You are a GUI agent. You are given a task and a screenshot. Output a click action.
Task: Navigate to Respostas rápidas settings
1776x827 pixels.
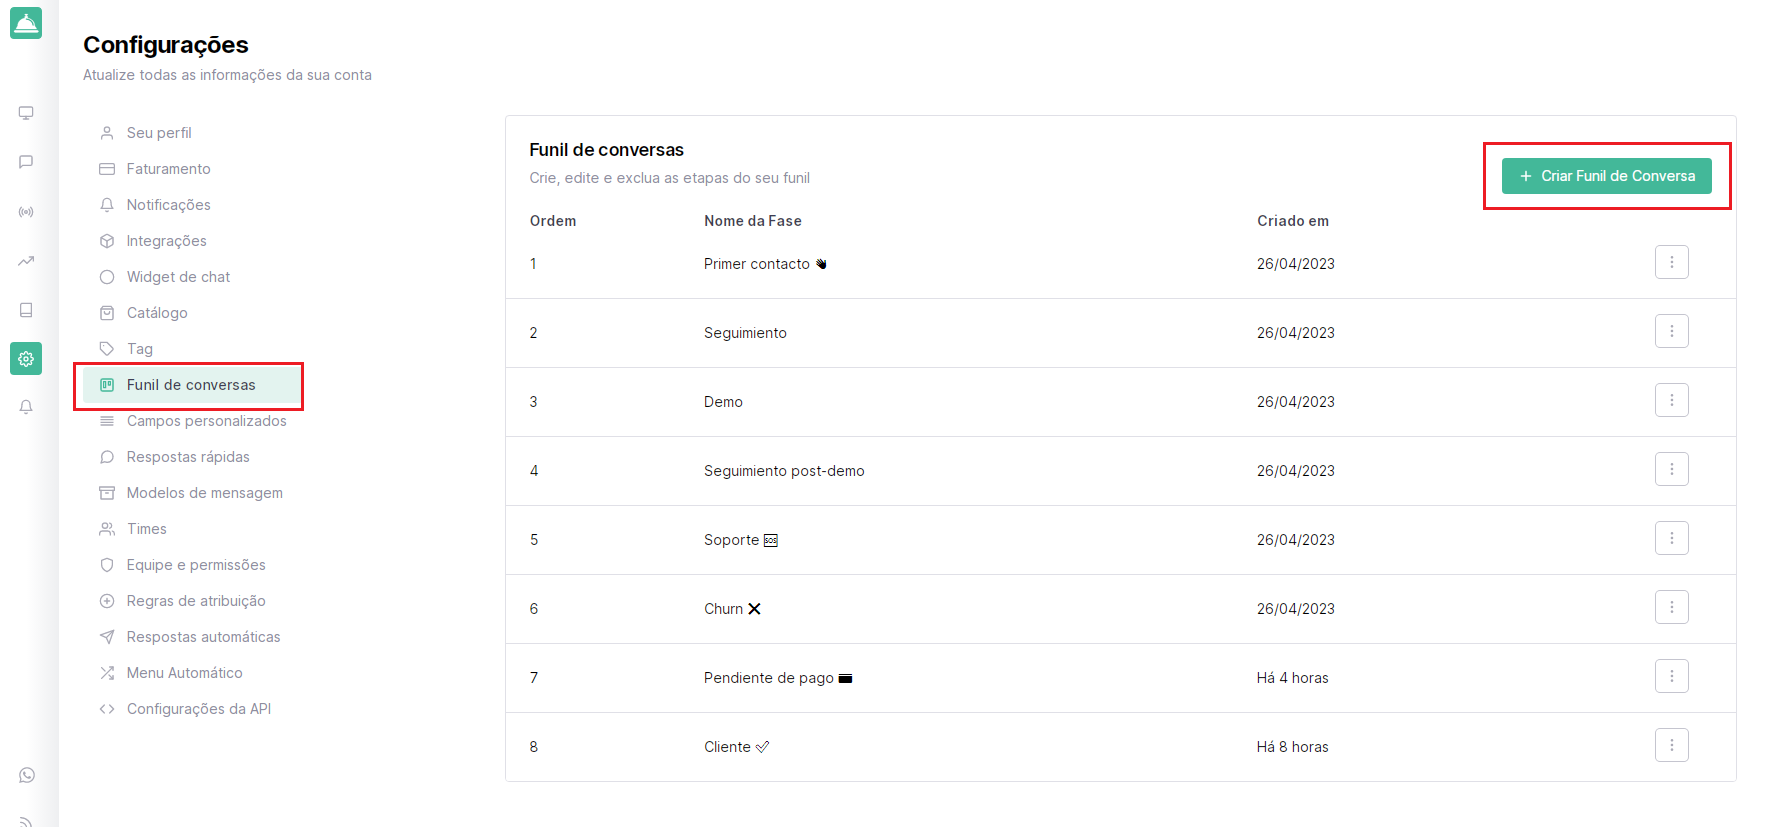click(188, 457)
